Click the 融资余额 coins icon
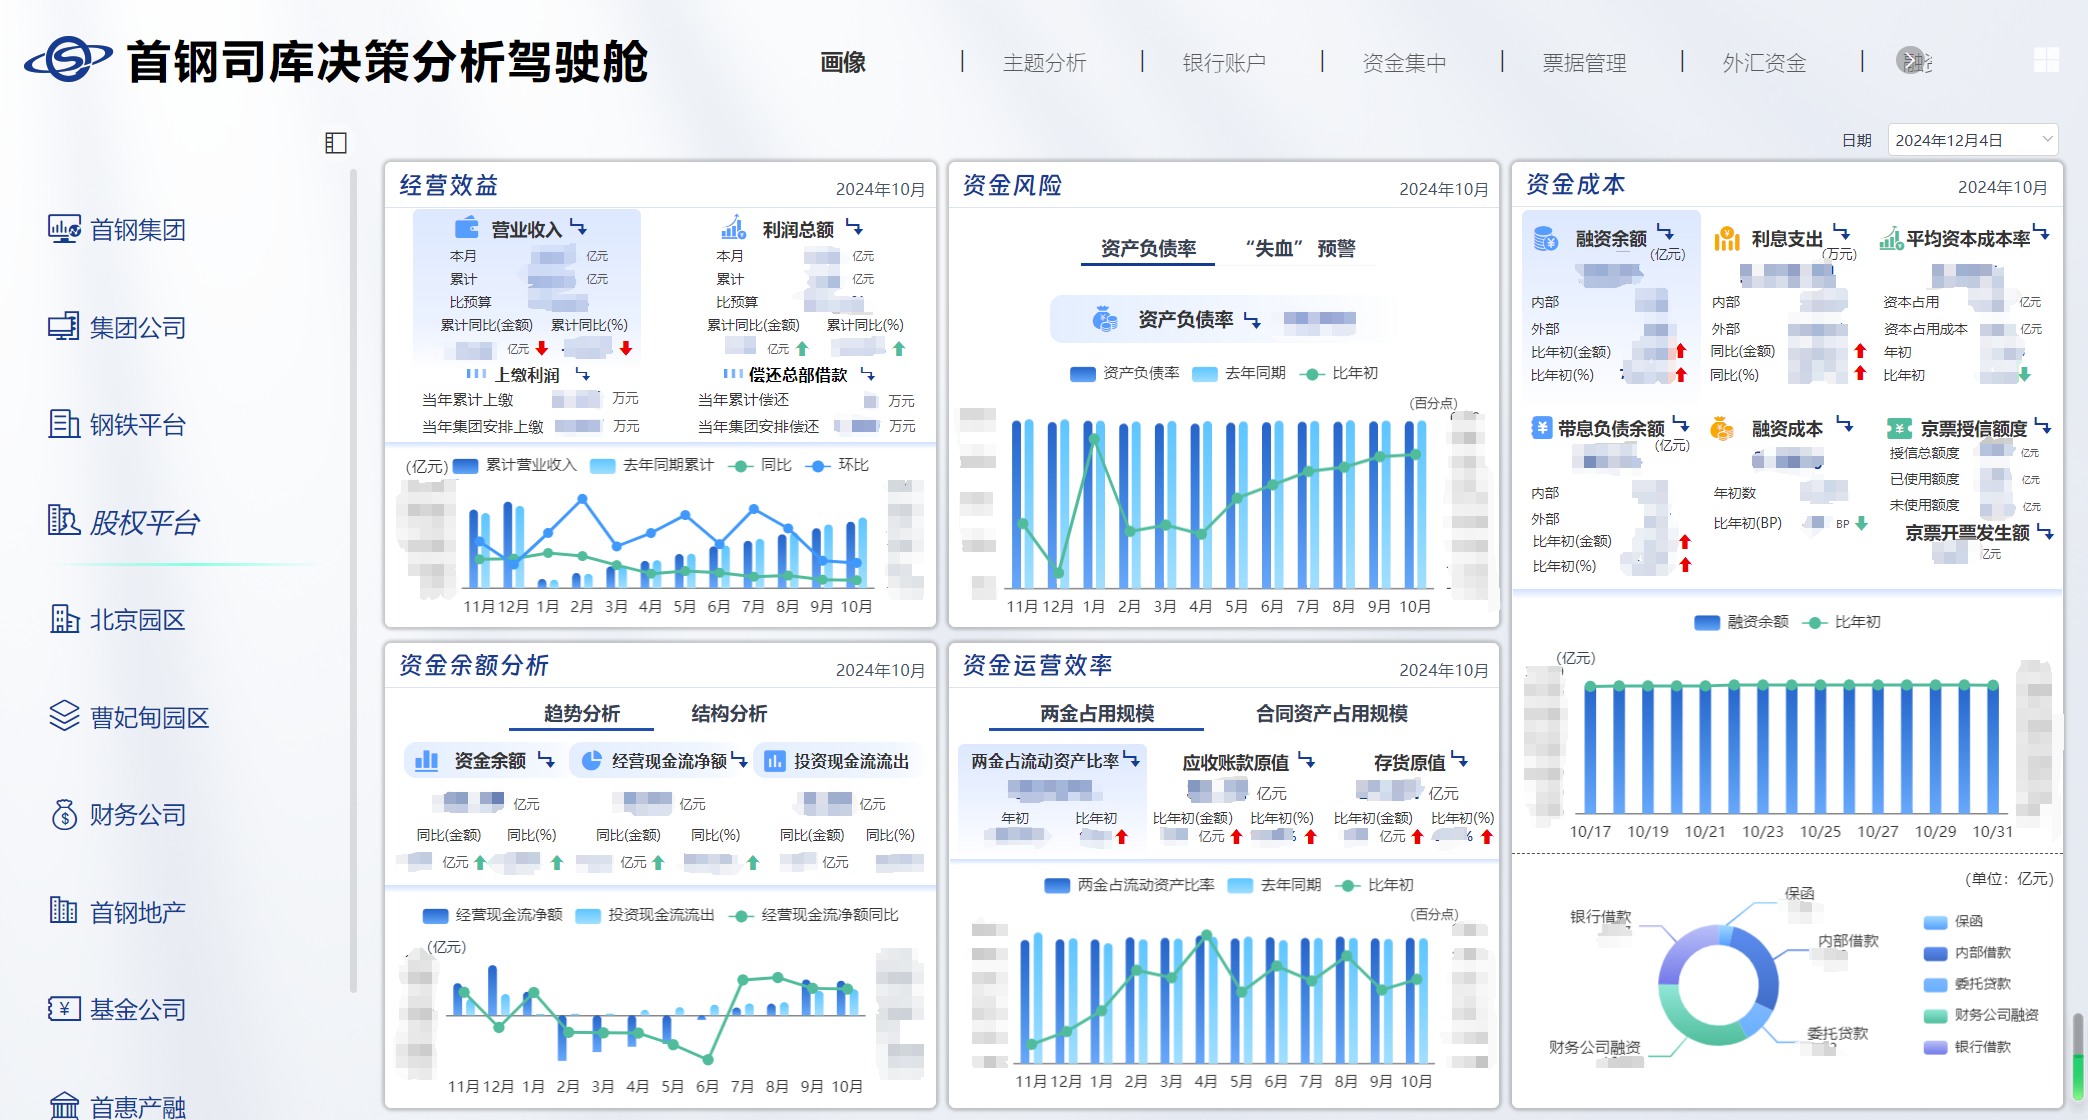This screenshot has width=2088, height=1120. pyautogui.click(x=1546, y=238)
